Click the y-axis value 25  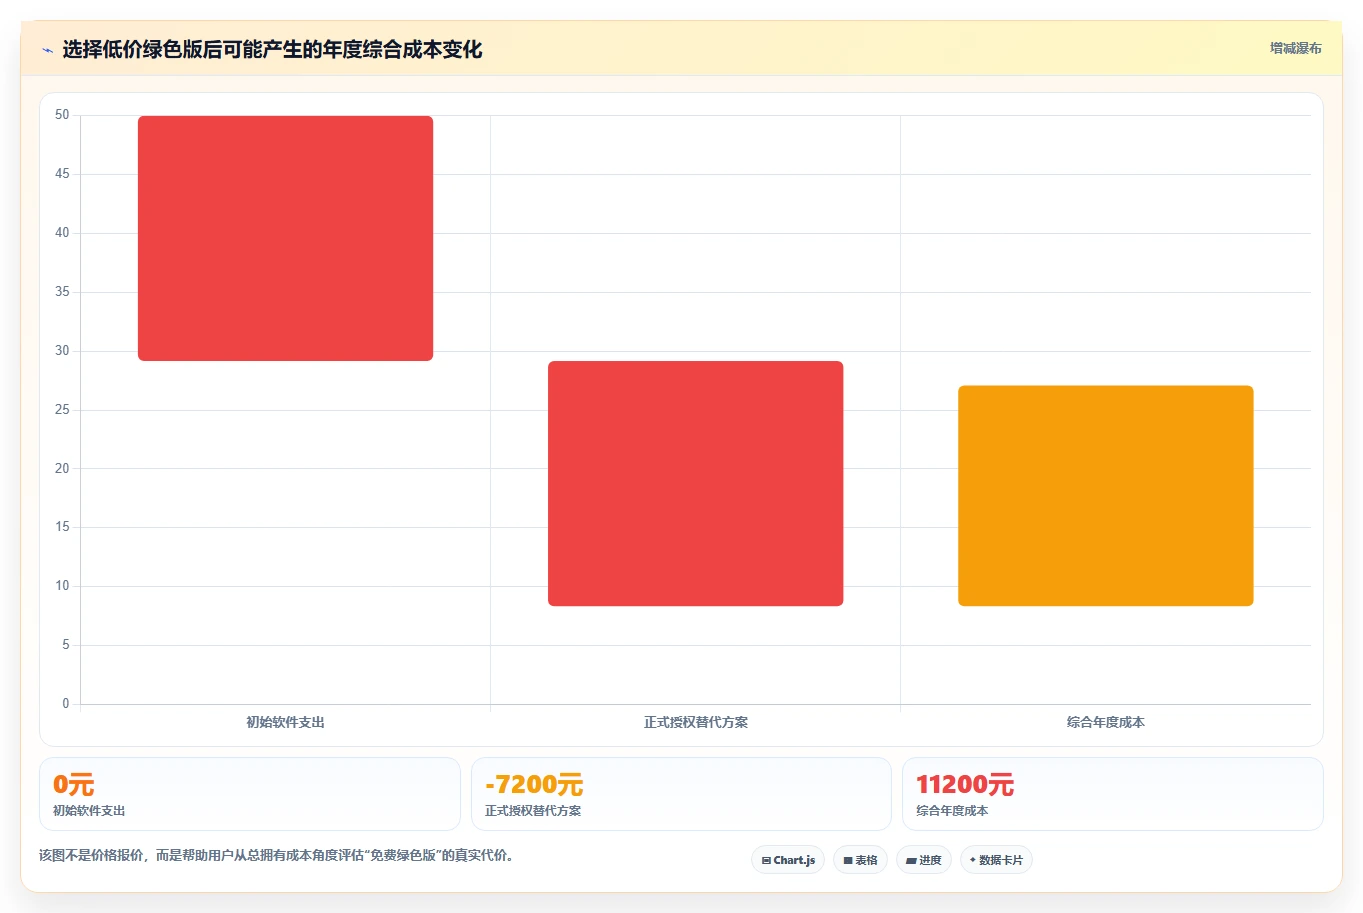pos(62,410)
